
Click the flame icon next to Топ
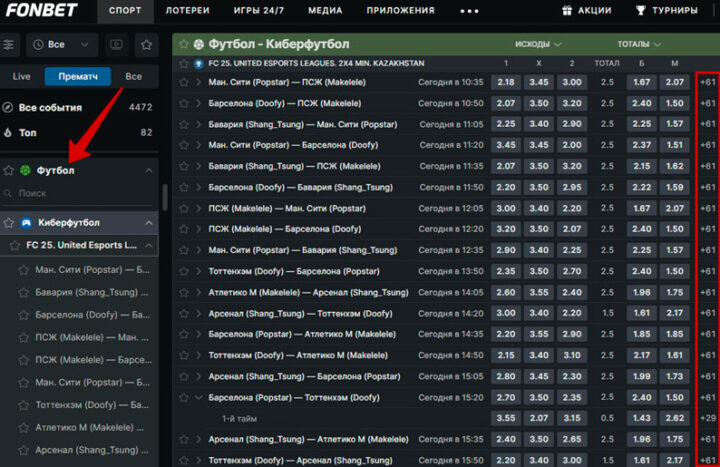pos(8,132)
